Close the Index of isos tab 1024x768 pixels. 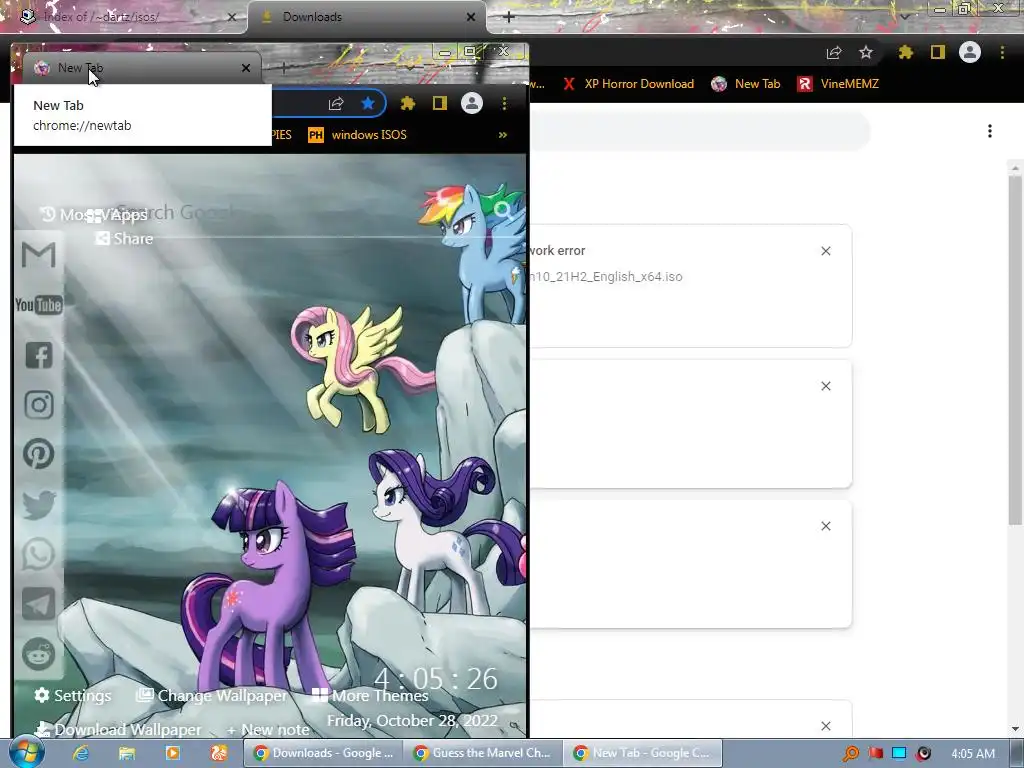[232, 17]
